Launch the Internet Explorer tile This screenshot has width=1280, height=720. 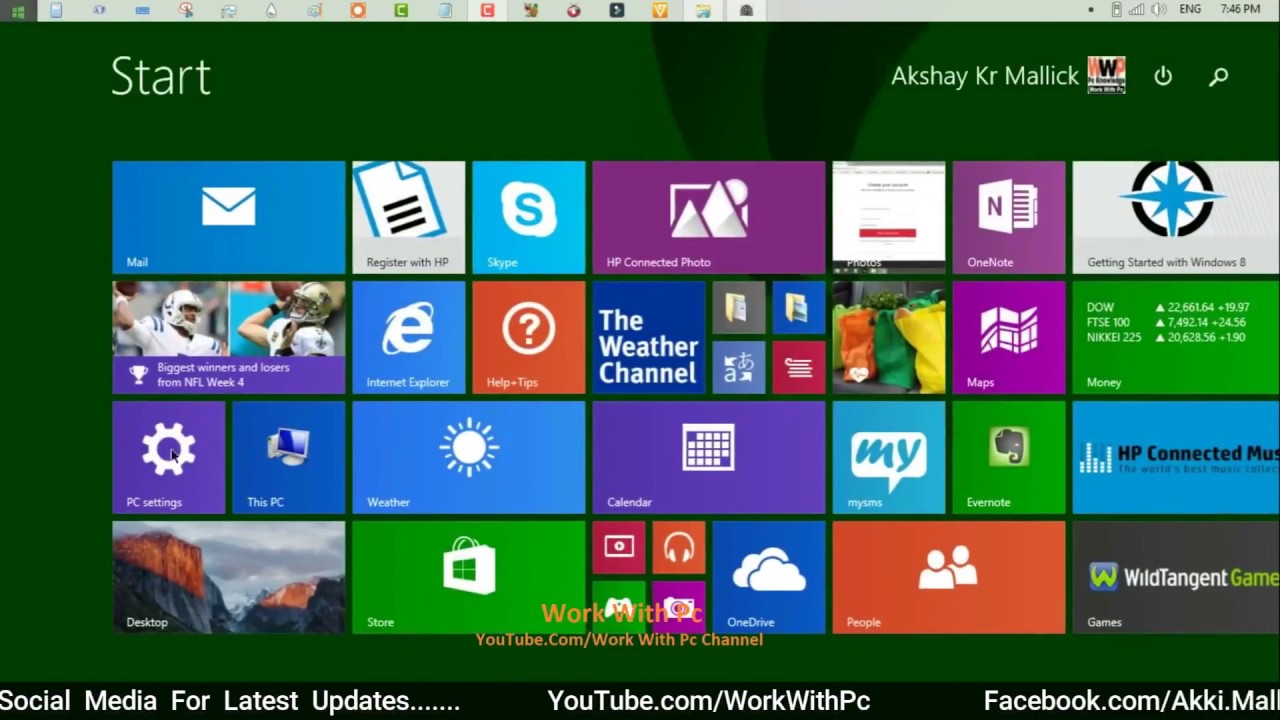click(x=408, y=337)
